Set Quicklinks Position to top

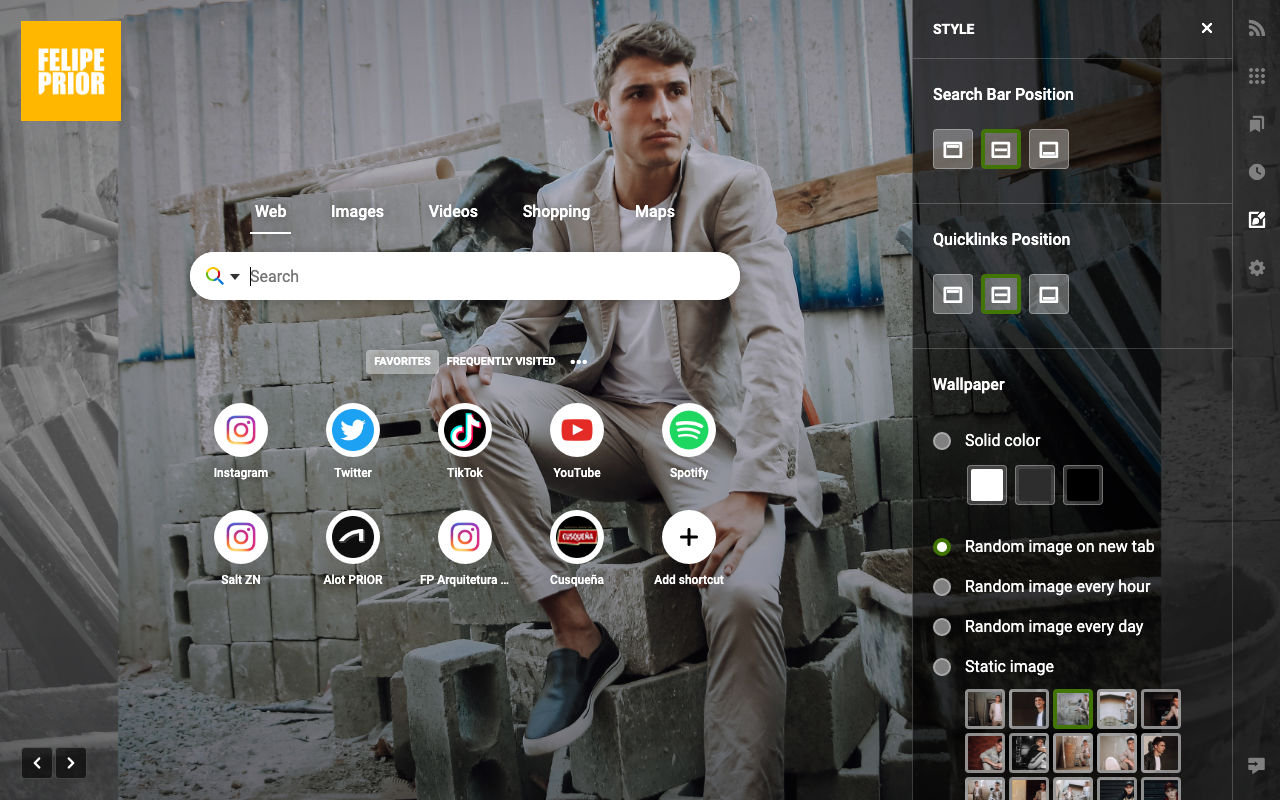(x=953, y=295)
